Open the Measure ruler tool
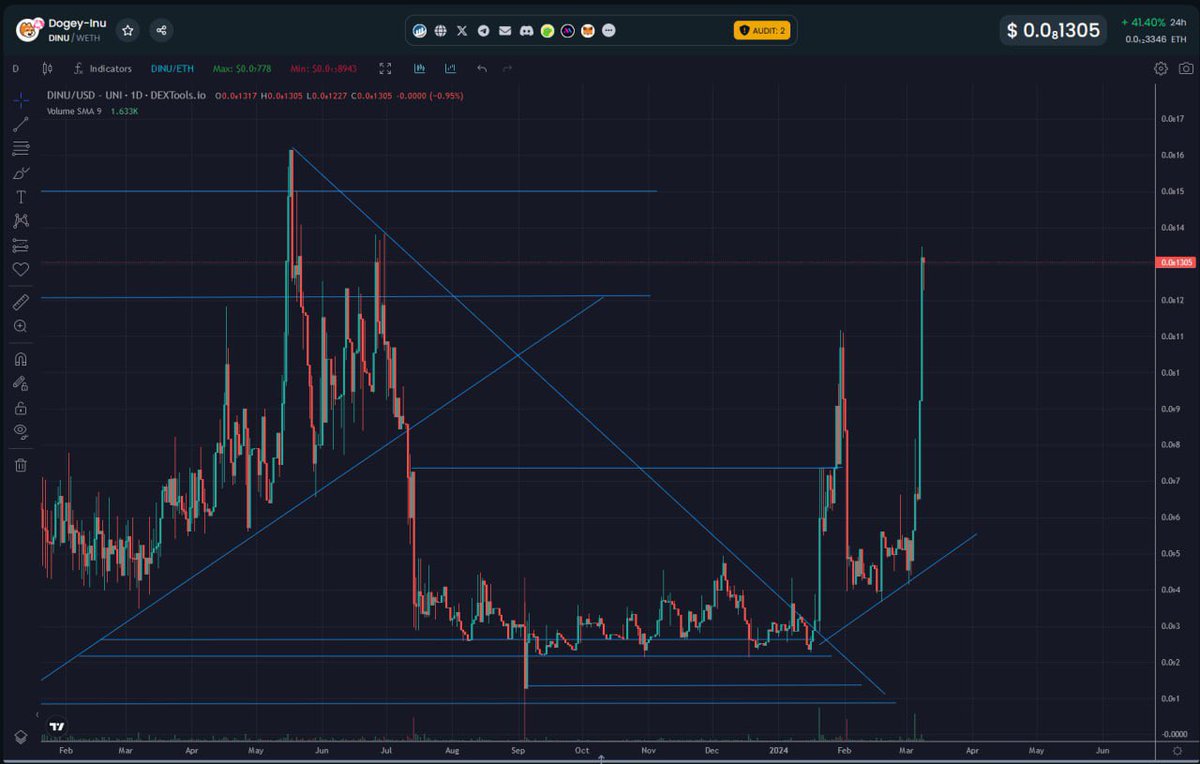Viewport: 1200px width, 764px height. click(x=20, y=302)
